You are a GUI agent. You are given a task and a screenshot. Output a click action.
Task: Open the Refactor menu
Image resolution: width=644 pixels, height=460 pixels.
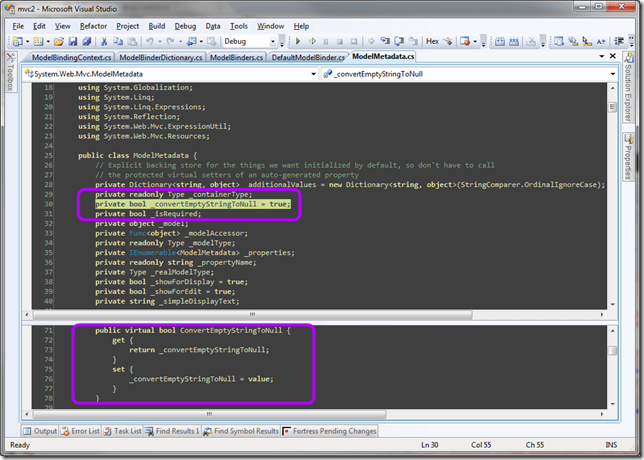pyautogui.click(x=93, y=26)
